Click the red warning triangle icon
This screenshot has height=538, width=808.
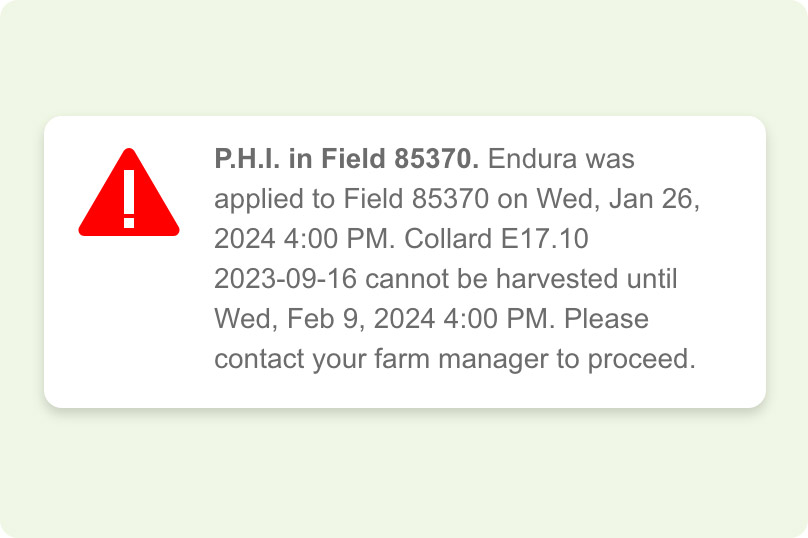click(x=129, y=192)
